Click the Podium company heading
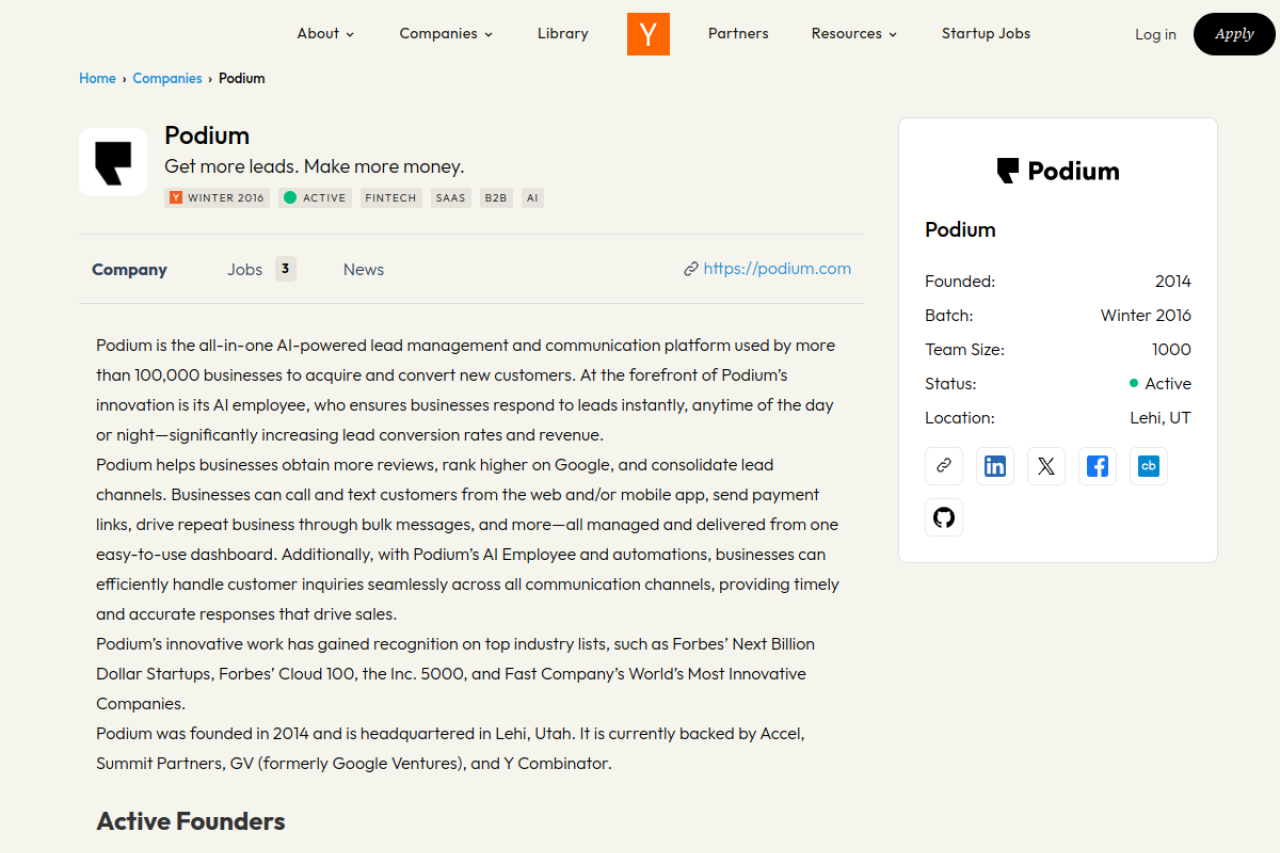 click(x=207, y=136)
